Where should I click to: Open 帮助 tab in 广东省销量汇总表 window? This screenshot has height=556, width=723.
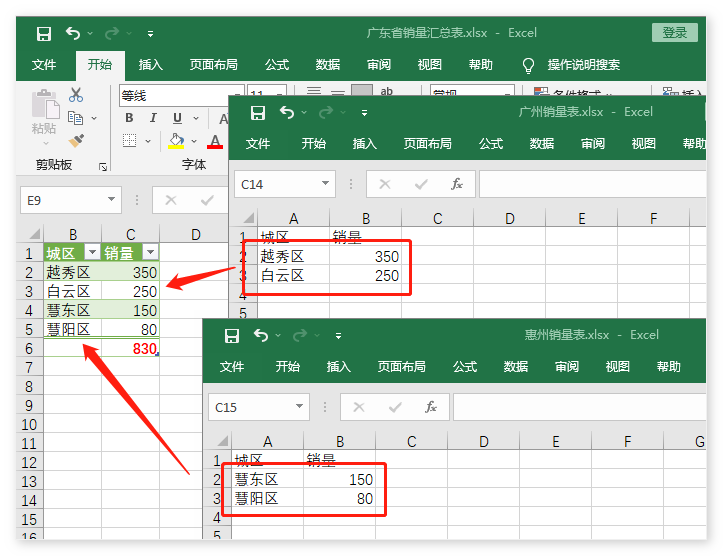click(x=480, y=65)
